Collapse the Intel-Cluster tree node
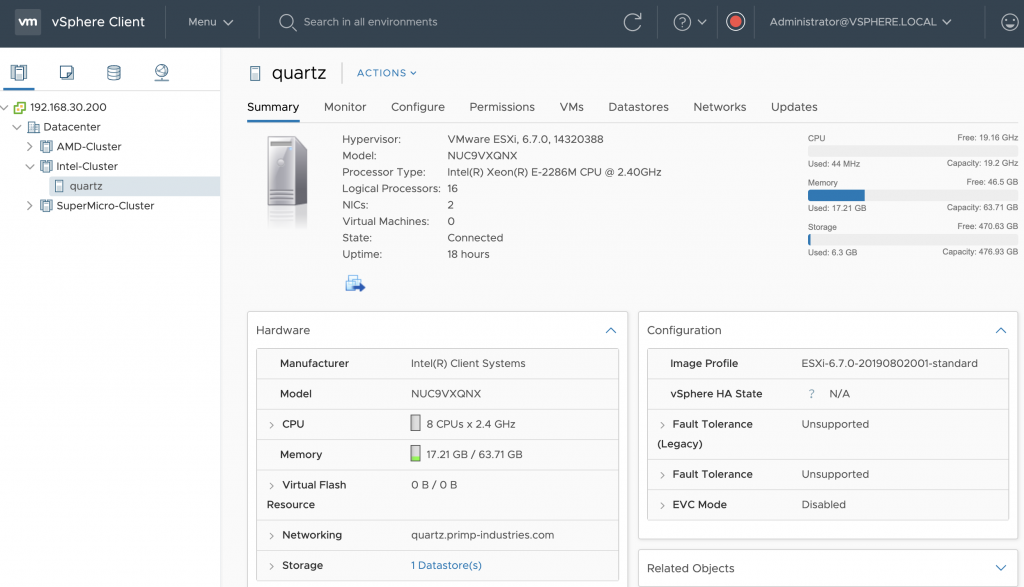The image size is (1024, 587). click(30, 166)
